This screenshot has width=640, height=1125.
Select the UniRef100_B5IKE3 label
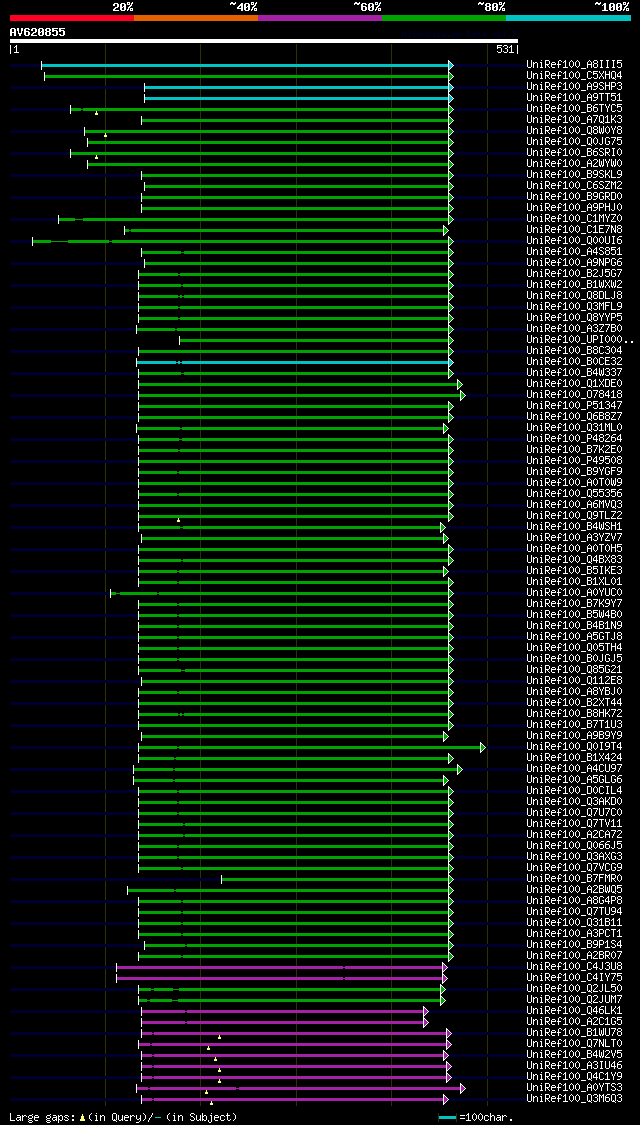click(574, 570)
